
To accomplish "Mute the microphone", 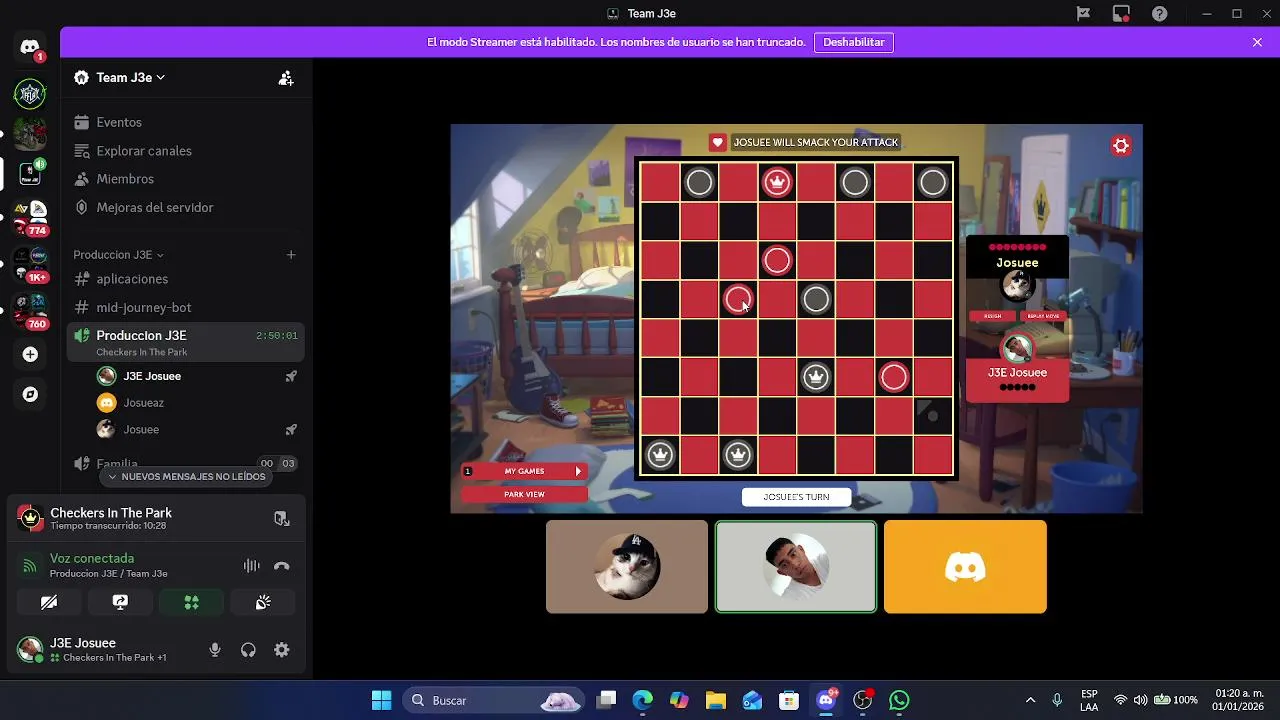I will point(215,650).
